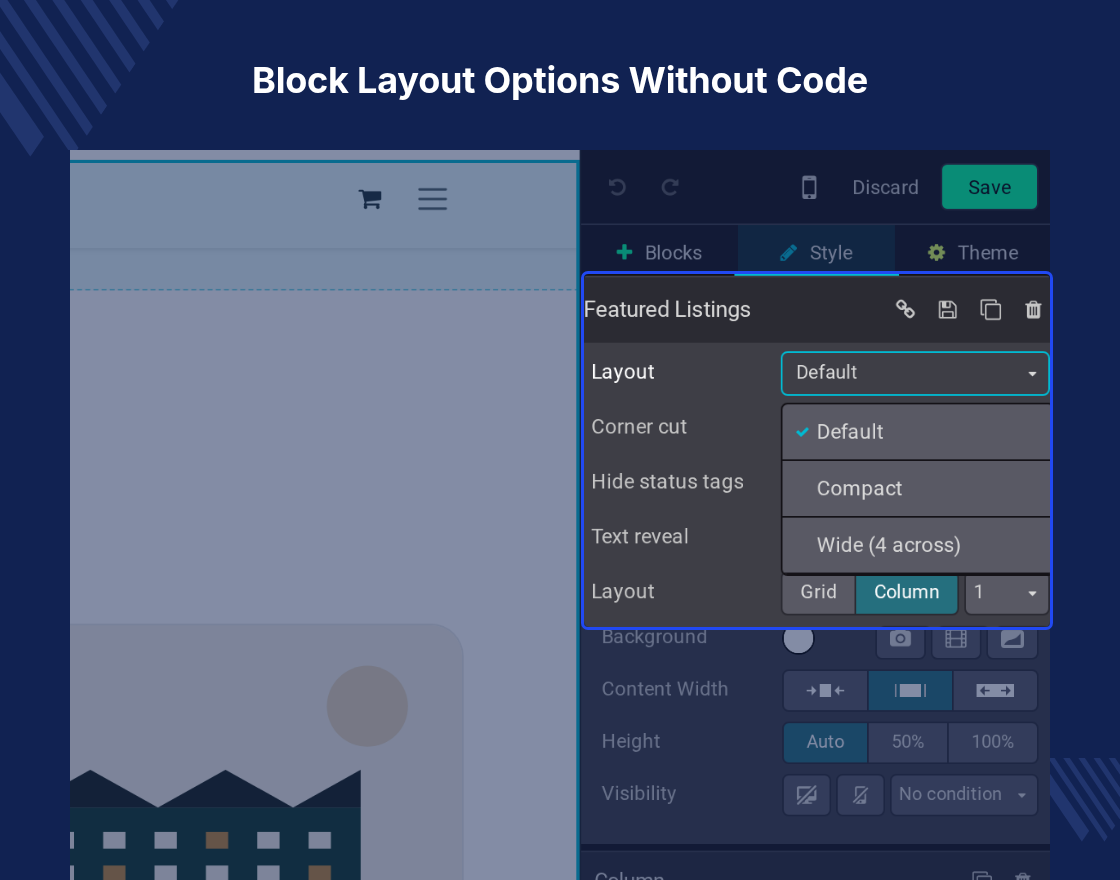Toggle hide-on-mobile visibility icon
1120x880 pixels.
point(860,795)
